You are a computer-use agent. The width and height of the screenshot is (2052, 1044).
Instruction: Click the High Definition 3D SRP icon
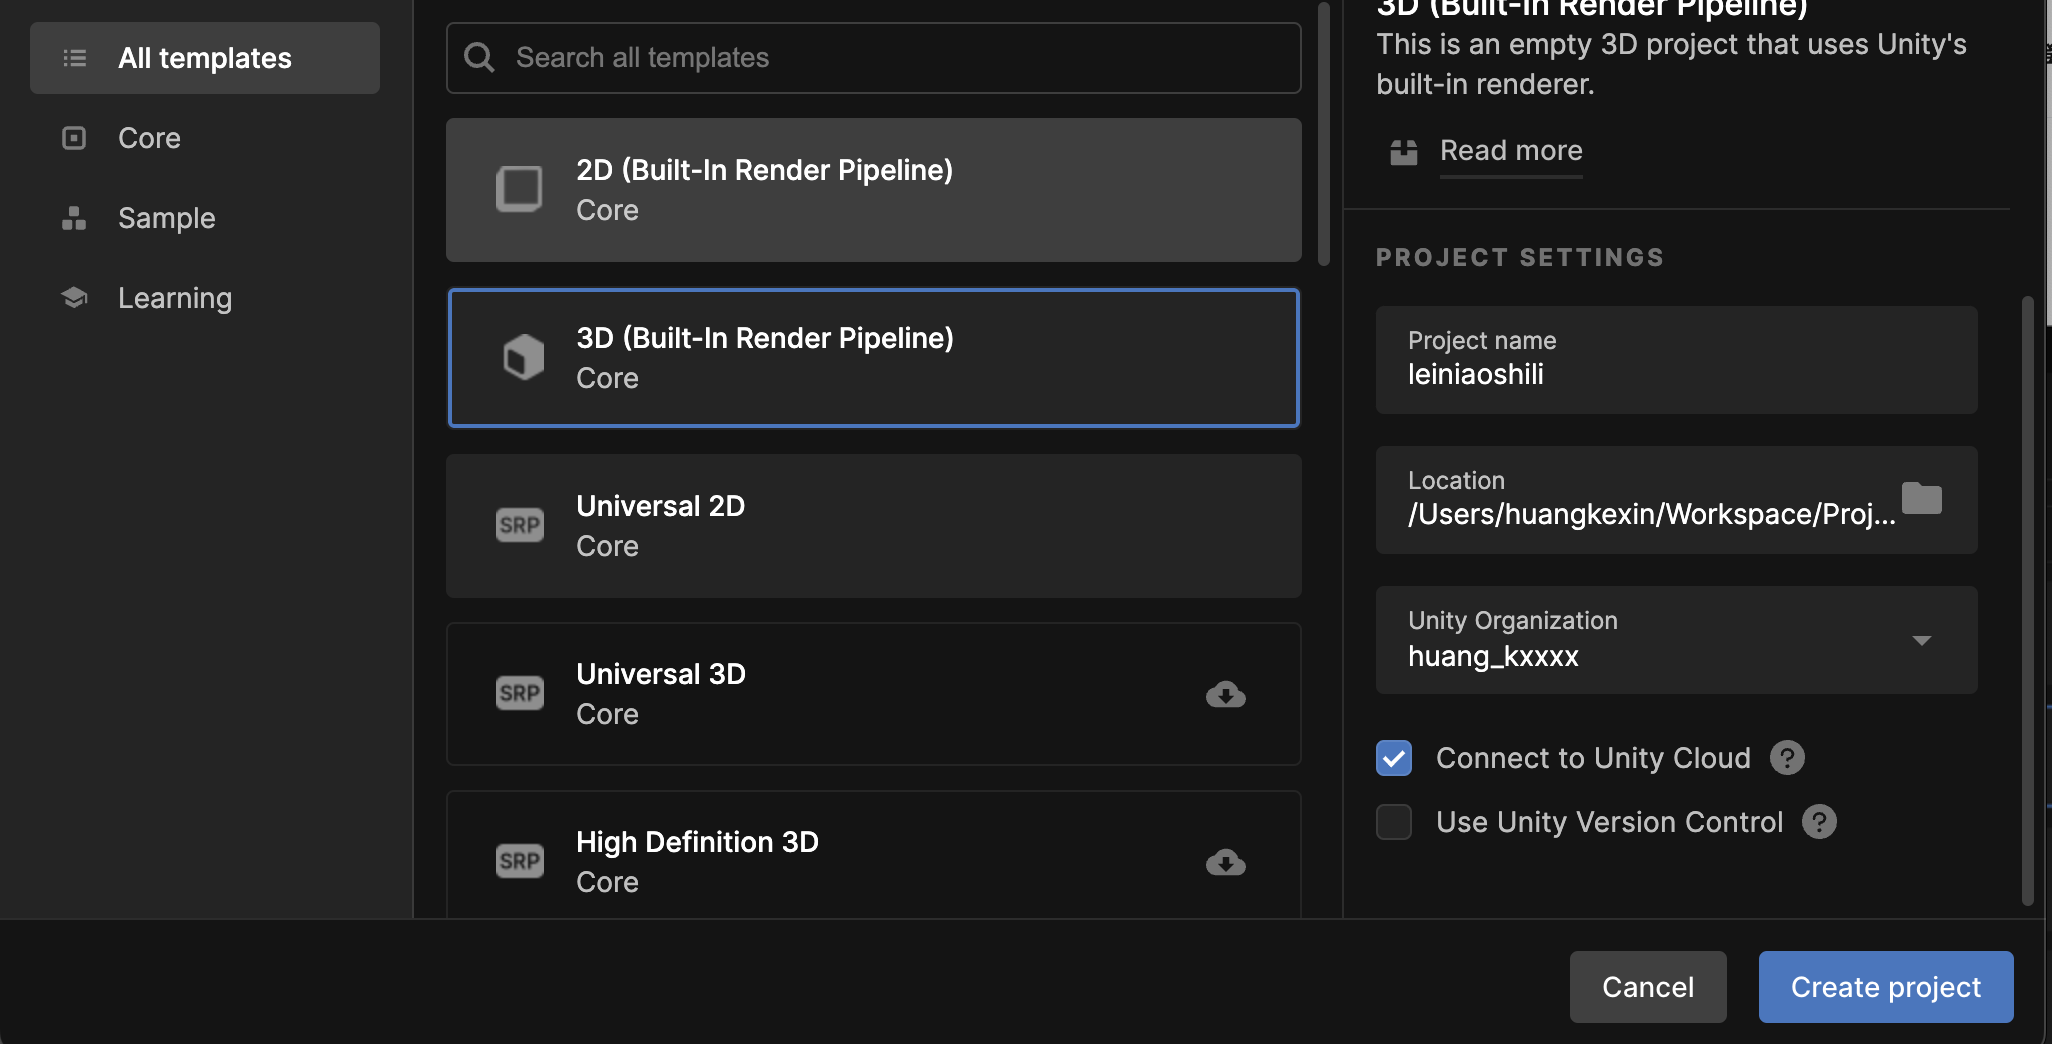(x=520, y=861)
